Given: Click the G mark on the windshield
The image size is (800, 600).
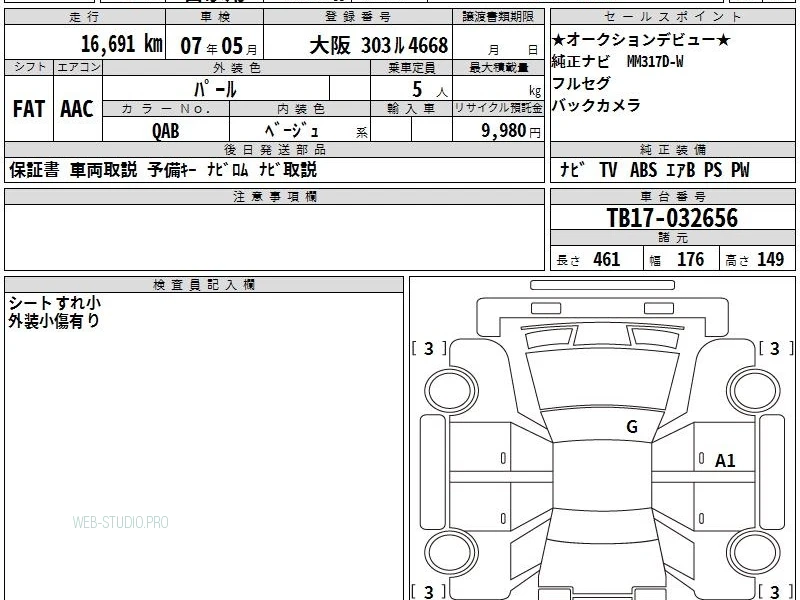Looking at the screenshot, I should pyautogui.click(x=632, y=427).
